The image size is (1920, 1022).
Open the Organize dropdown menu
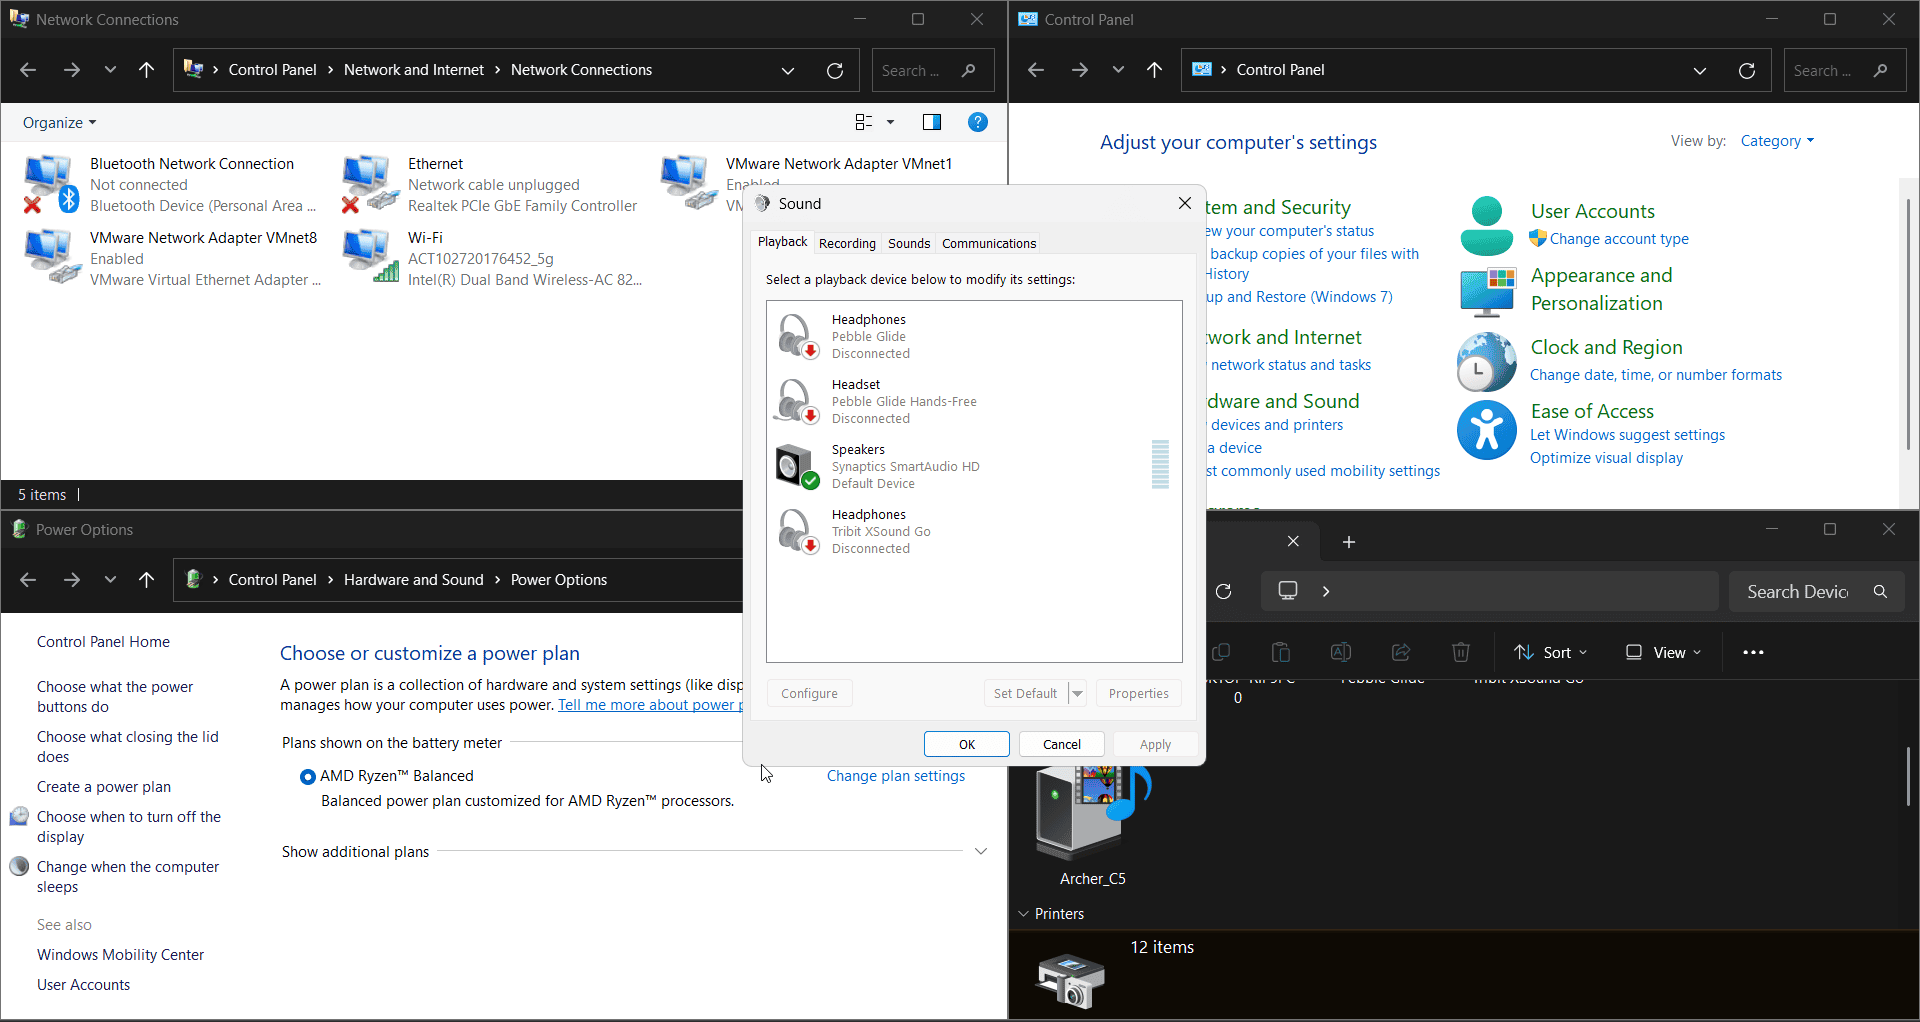pos(59,123)
